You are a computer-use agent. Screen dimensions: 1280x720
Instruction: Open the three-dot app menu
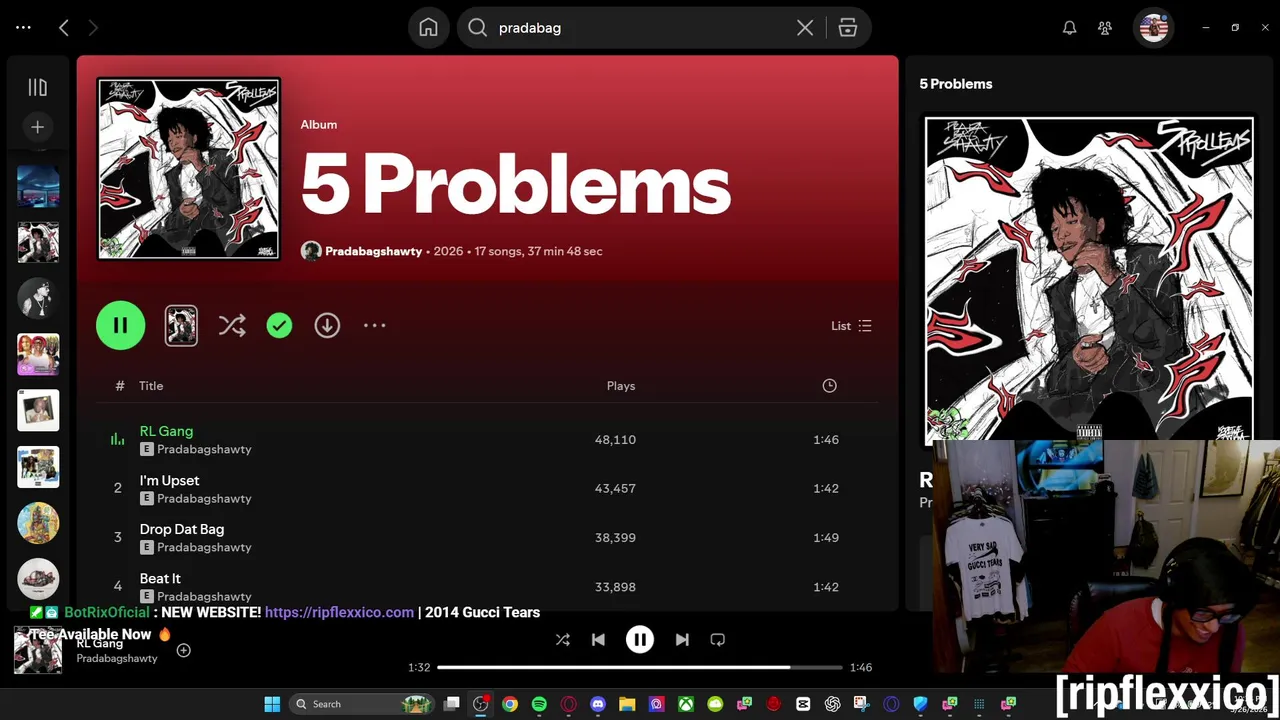(x=24, y=28)
